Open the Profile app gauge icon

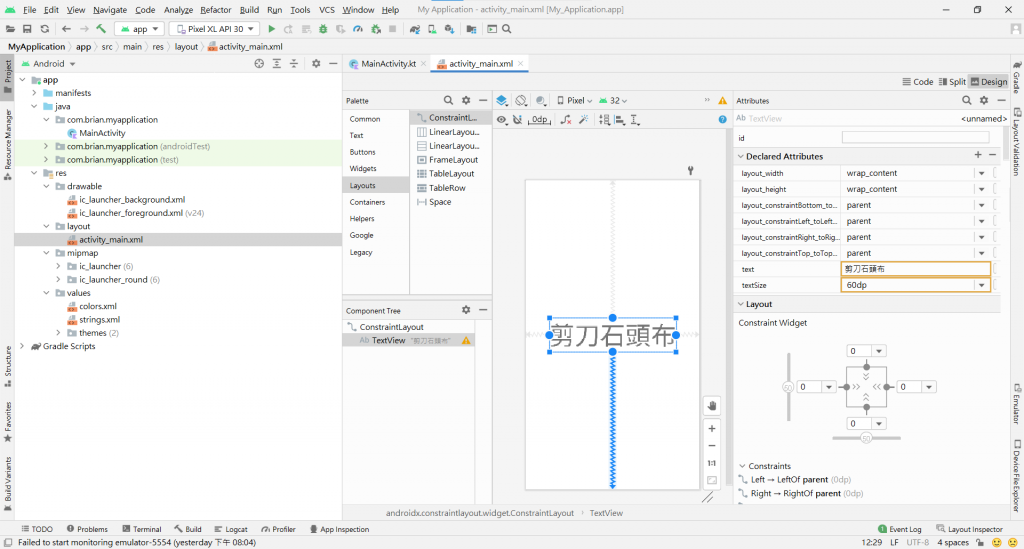pos(358,29)
